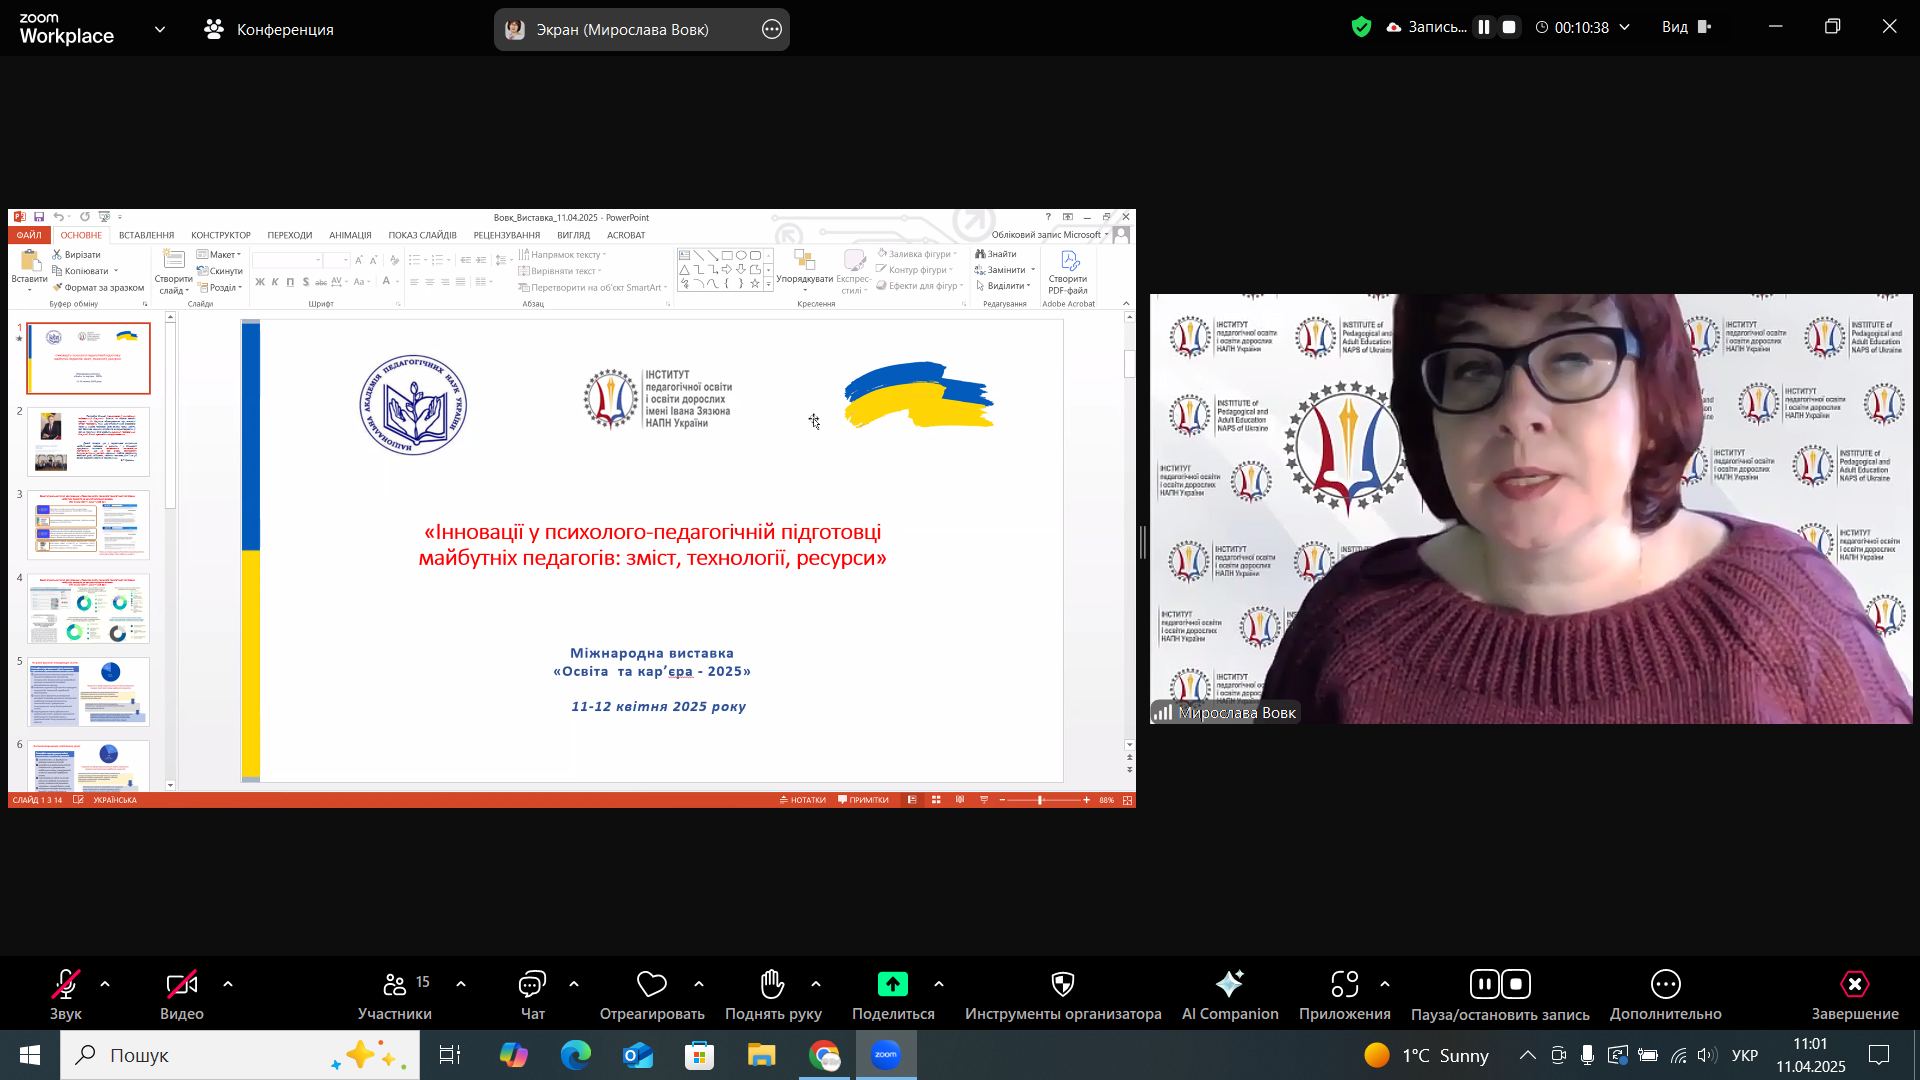1920x1080 pixels.
Task: Click Створити слайд new slide icon
Action: point(174,260)
